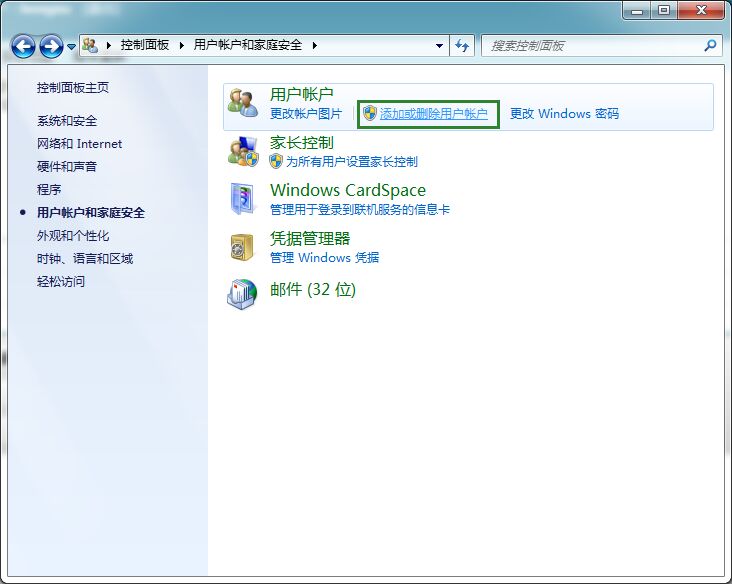Select 用户帐户和家庭安全 breadcrumb segment
Image resolution: width=732 pixels, height=584 pixels.
tap(247, 45)
